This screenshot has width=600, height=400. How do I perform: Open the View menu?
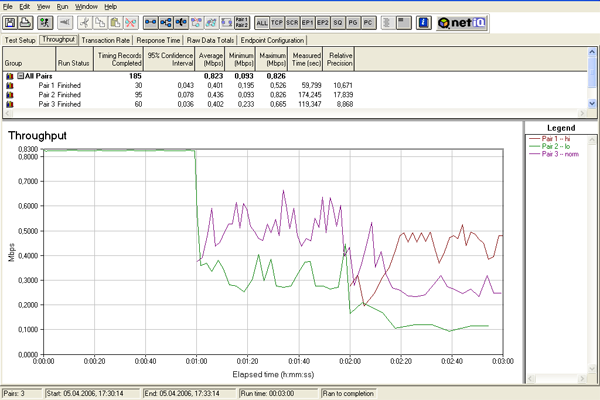(43, 7)
